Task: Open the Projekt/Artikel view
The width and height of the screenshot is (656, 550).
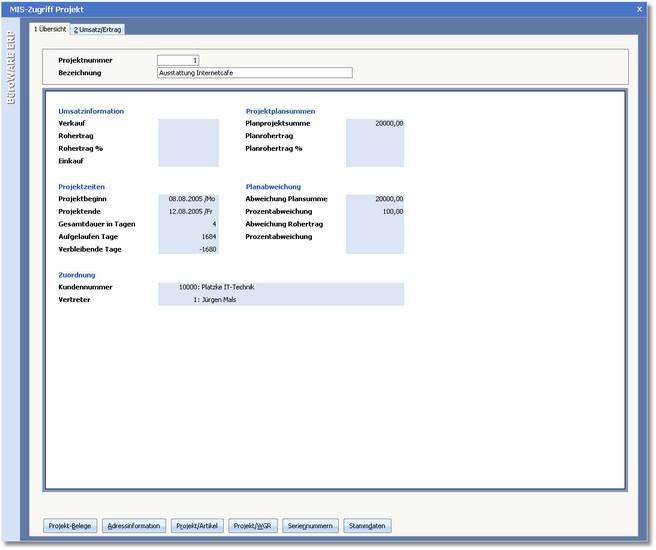Action: click(x=197, y=526)
